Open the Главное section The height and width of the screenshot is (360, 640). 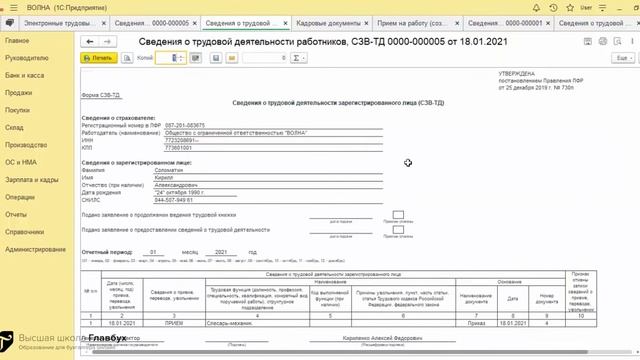[x=17, y=41]
